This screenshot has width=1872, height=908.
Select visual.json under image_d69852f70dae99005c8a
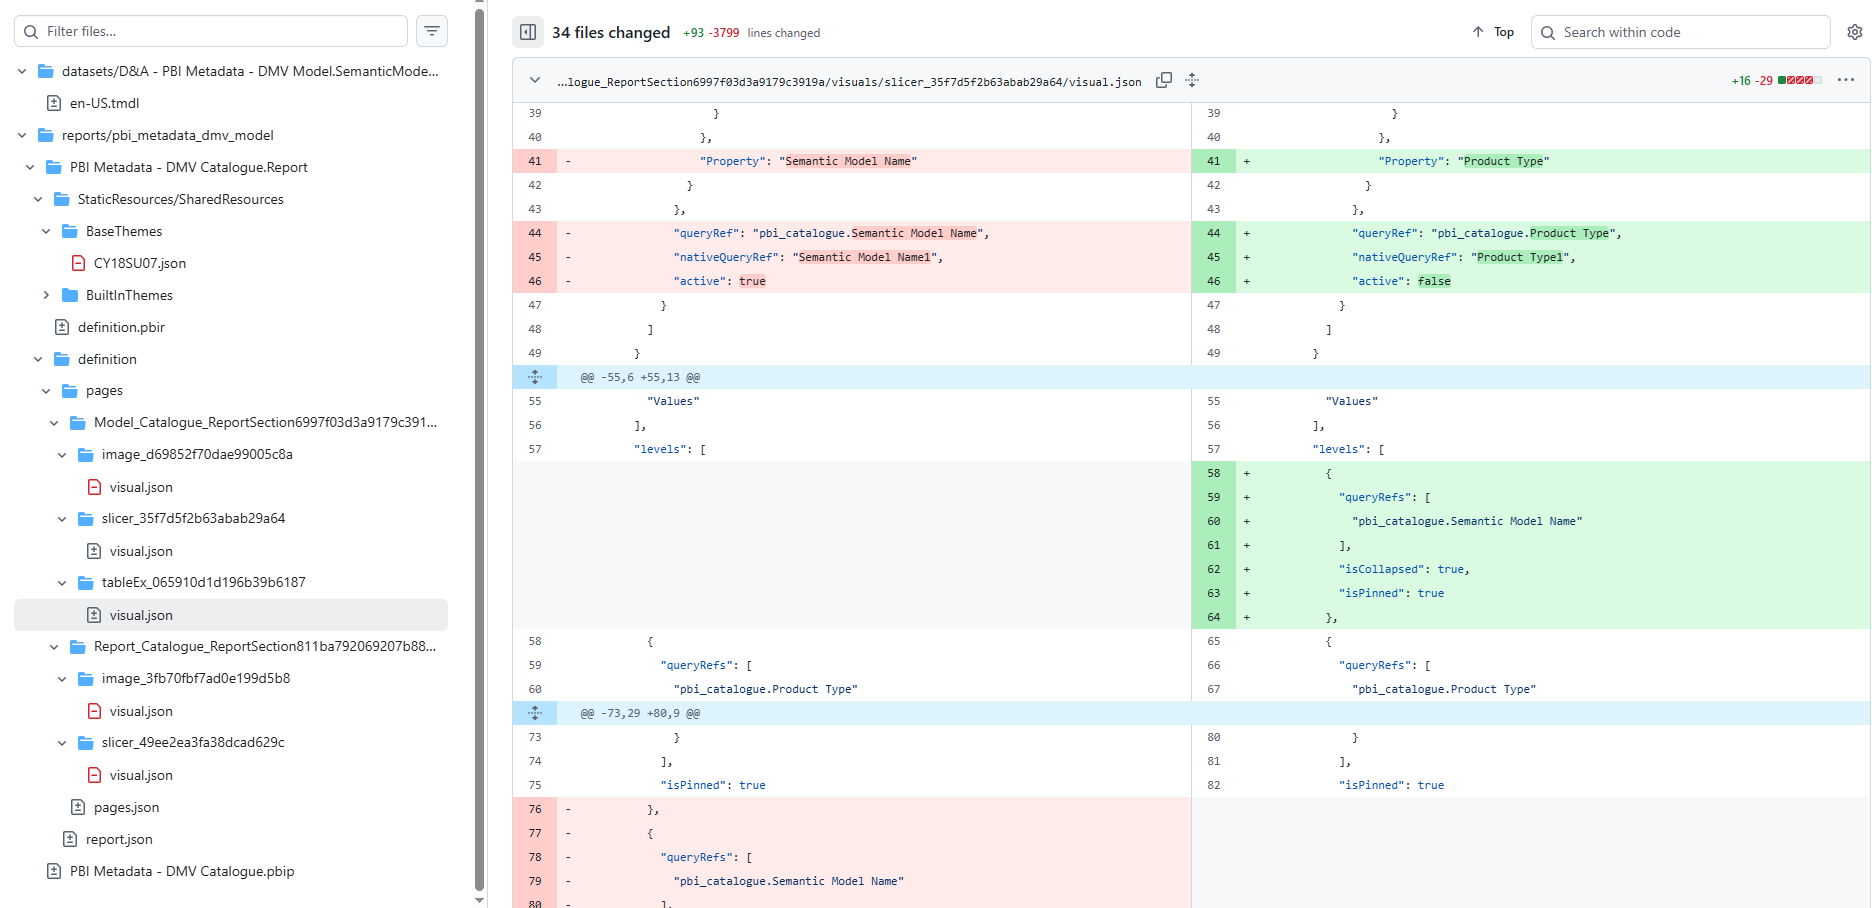[142, 487]
